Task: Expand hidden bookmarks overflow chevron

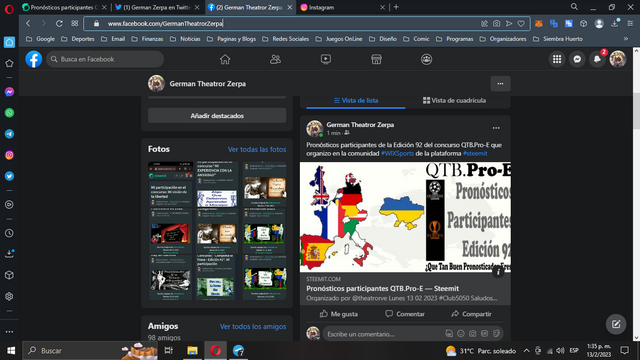Action: pos(626,39)
